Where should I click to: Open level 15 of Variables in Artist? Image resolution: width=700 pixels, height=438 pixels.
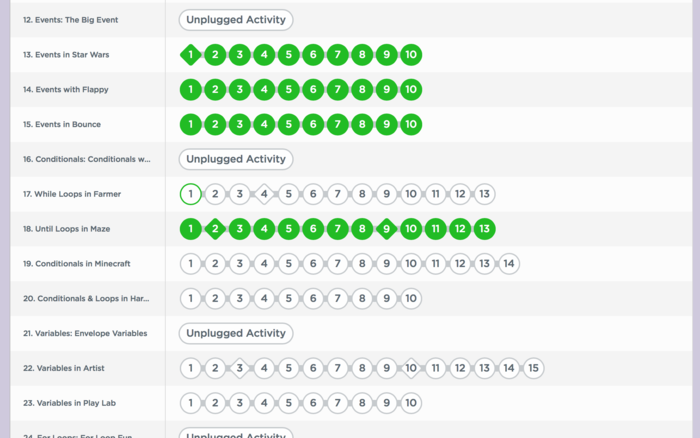tap(533, 368)
